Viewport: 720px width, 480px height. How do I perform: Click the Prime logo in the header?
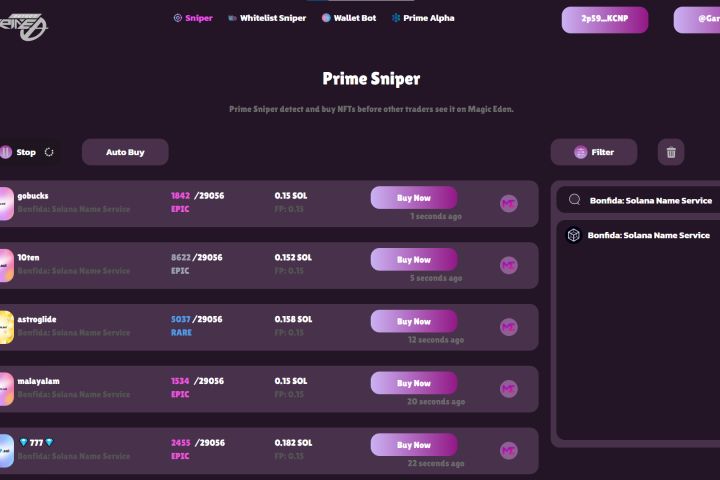pyautogui.click(x=22, y=21)
